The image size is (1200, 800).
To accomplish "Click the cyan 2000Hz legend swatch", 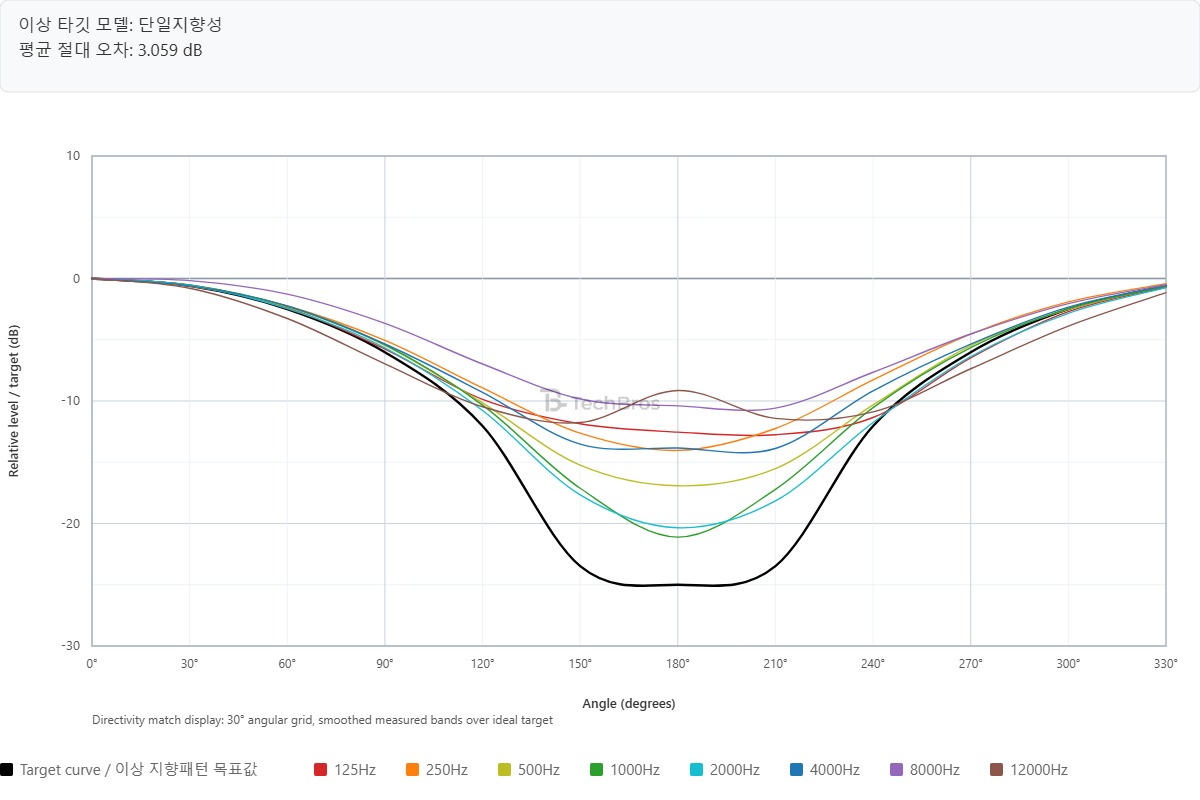I will (x=697, y=769).
